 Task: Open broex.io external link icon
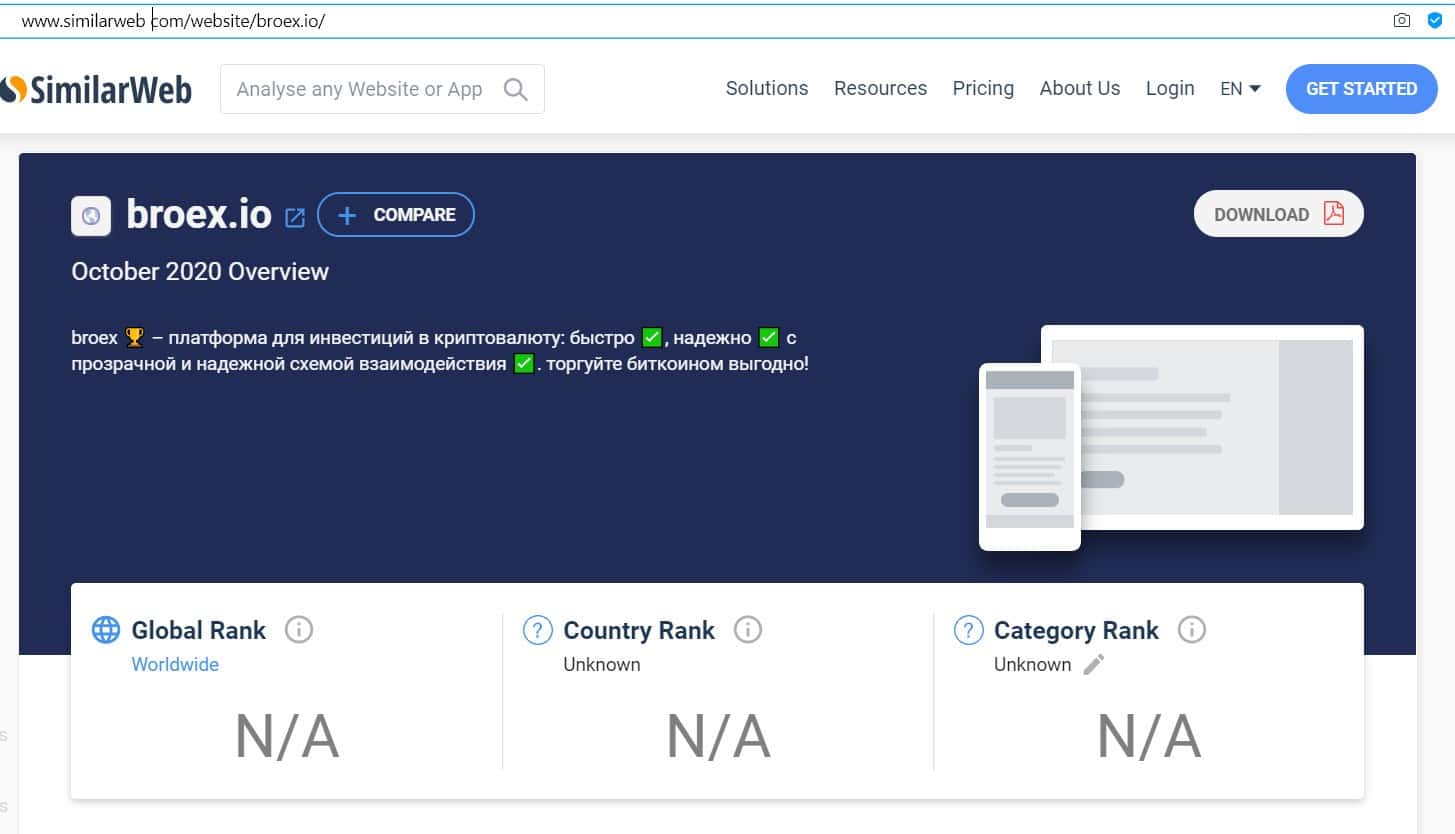295,217
